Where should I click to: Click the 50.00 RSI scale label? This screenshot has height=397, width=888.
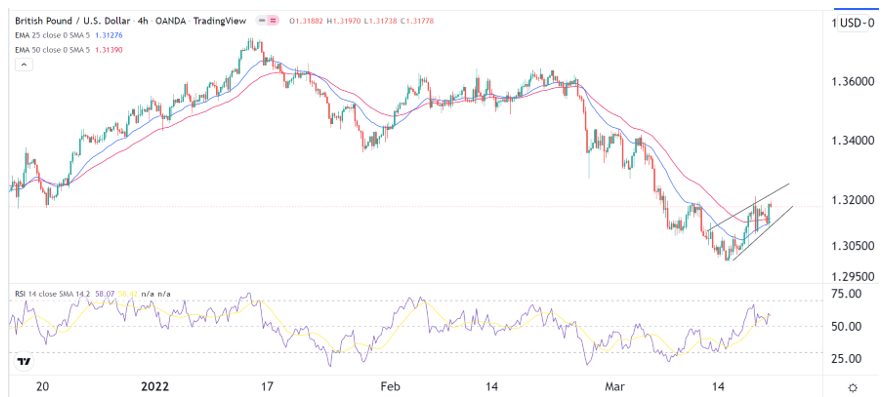coord(848,327)
